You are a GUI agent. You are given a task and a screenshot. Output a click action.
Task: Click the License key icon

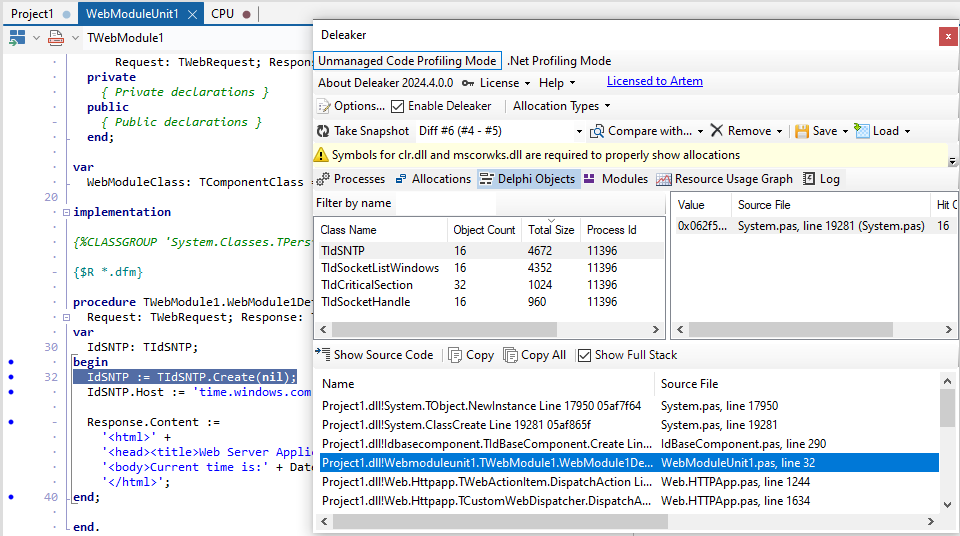coord(468,83)
